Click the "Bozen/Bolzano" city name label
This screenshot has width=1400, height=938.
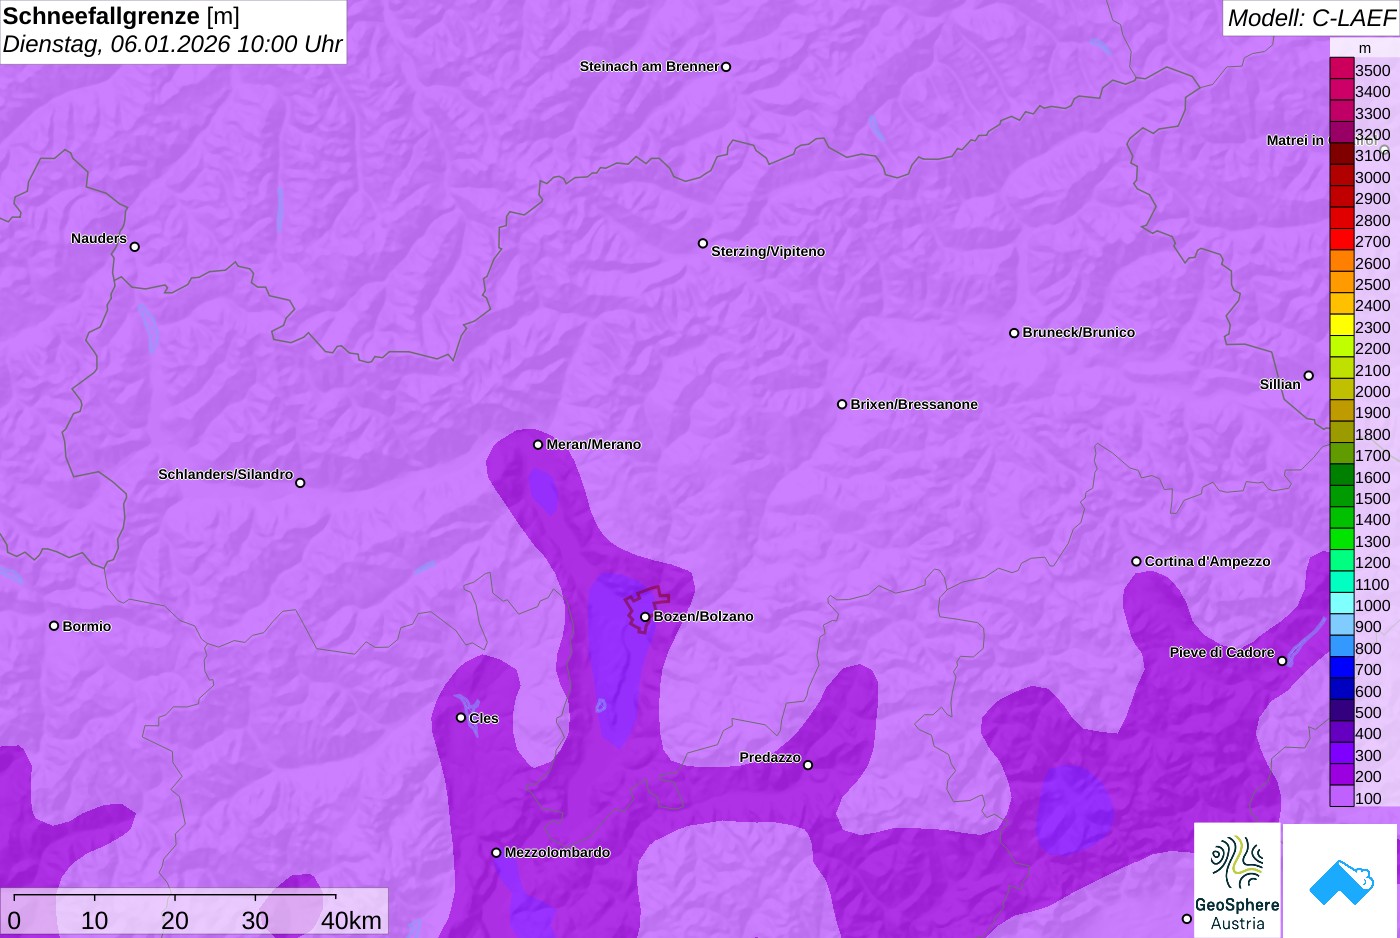click(704, 616)
